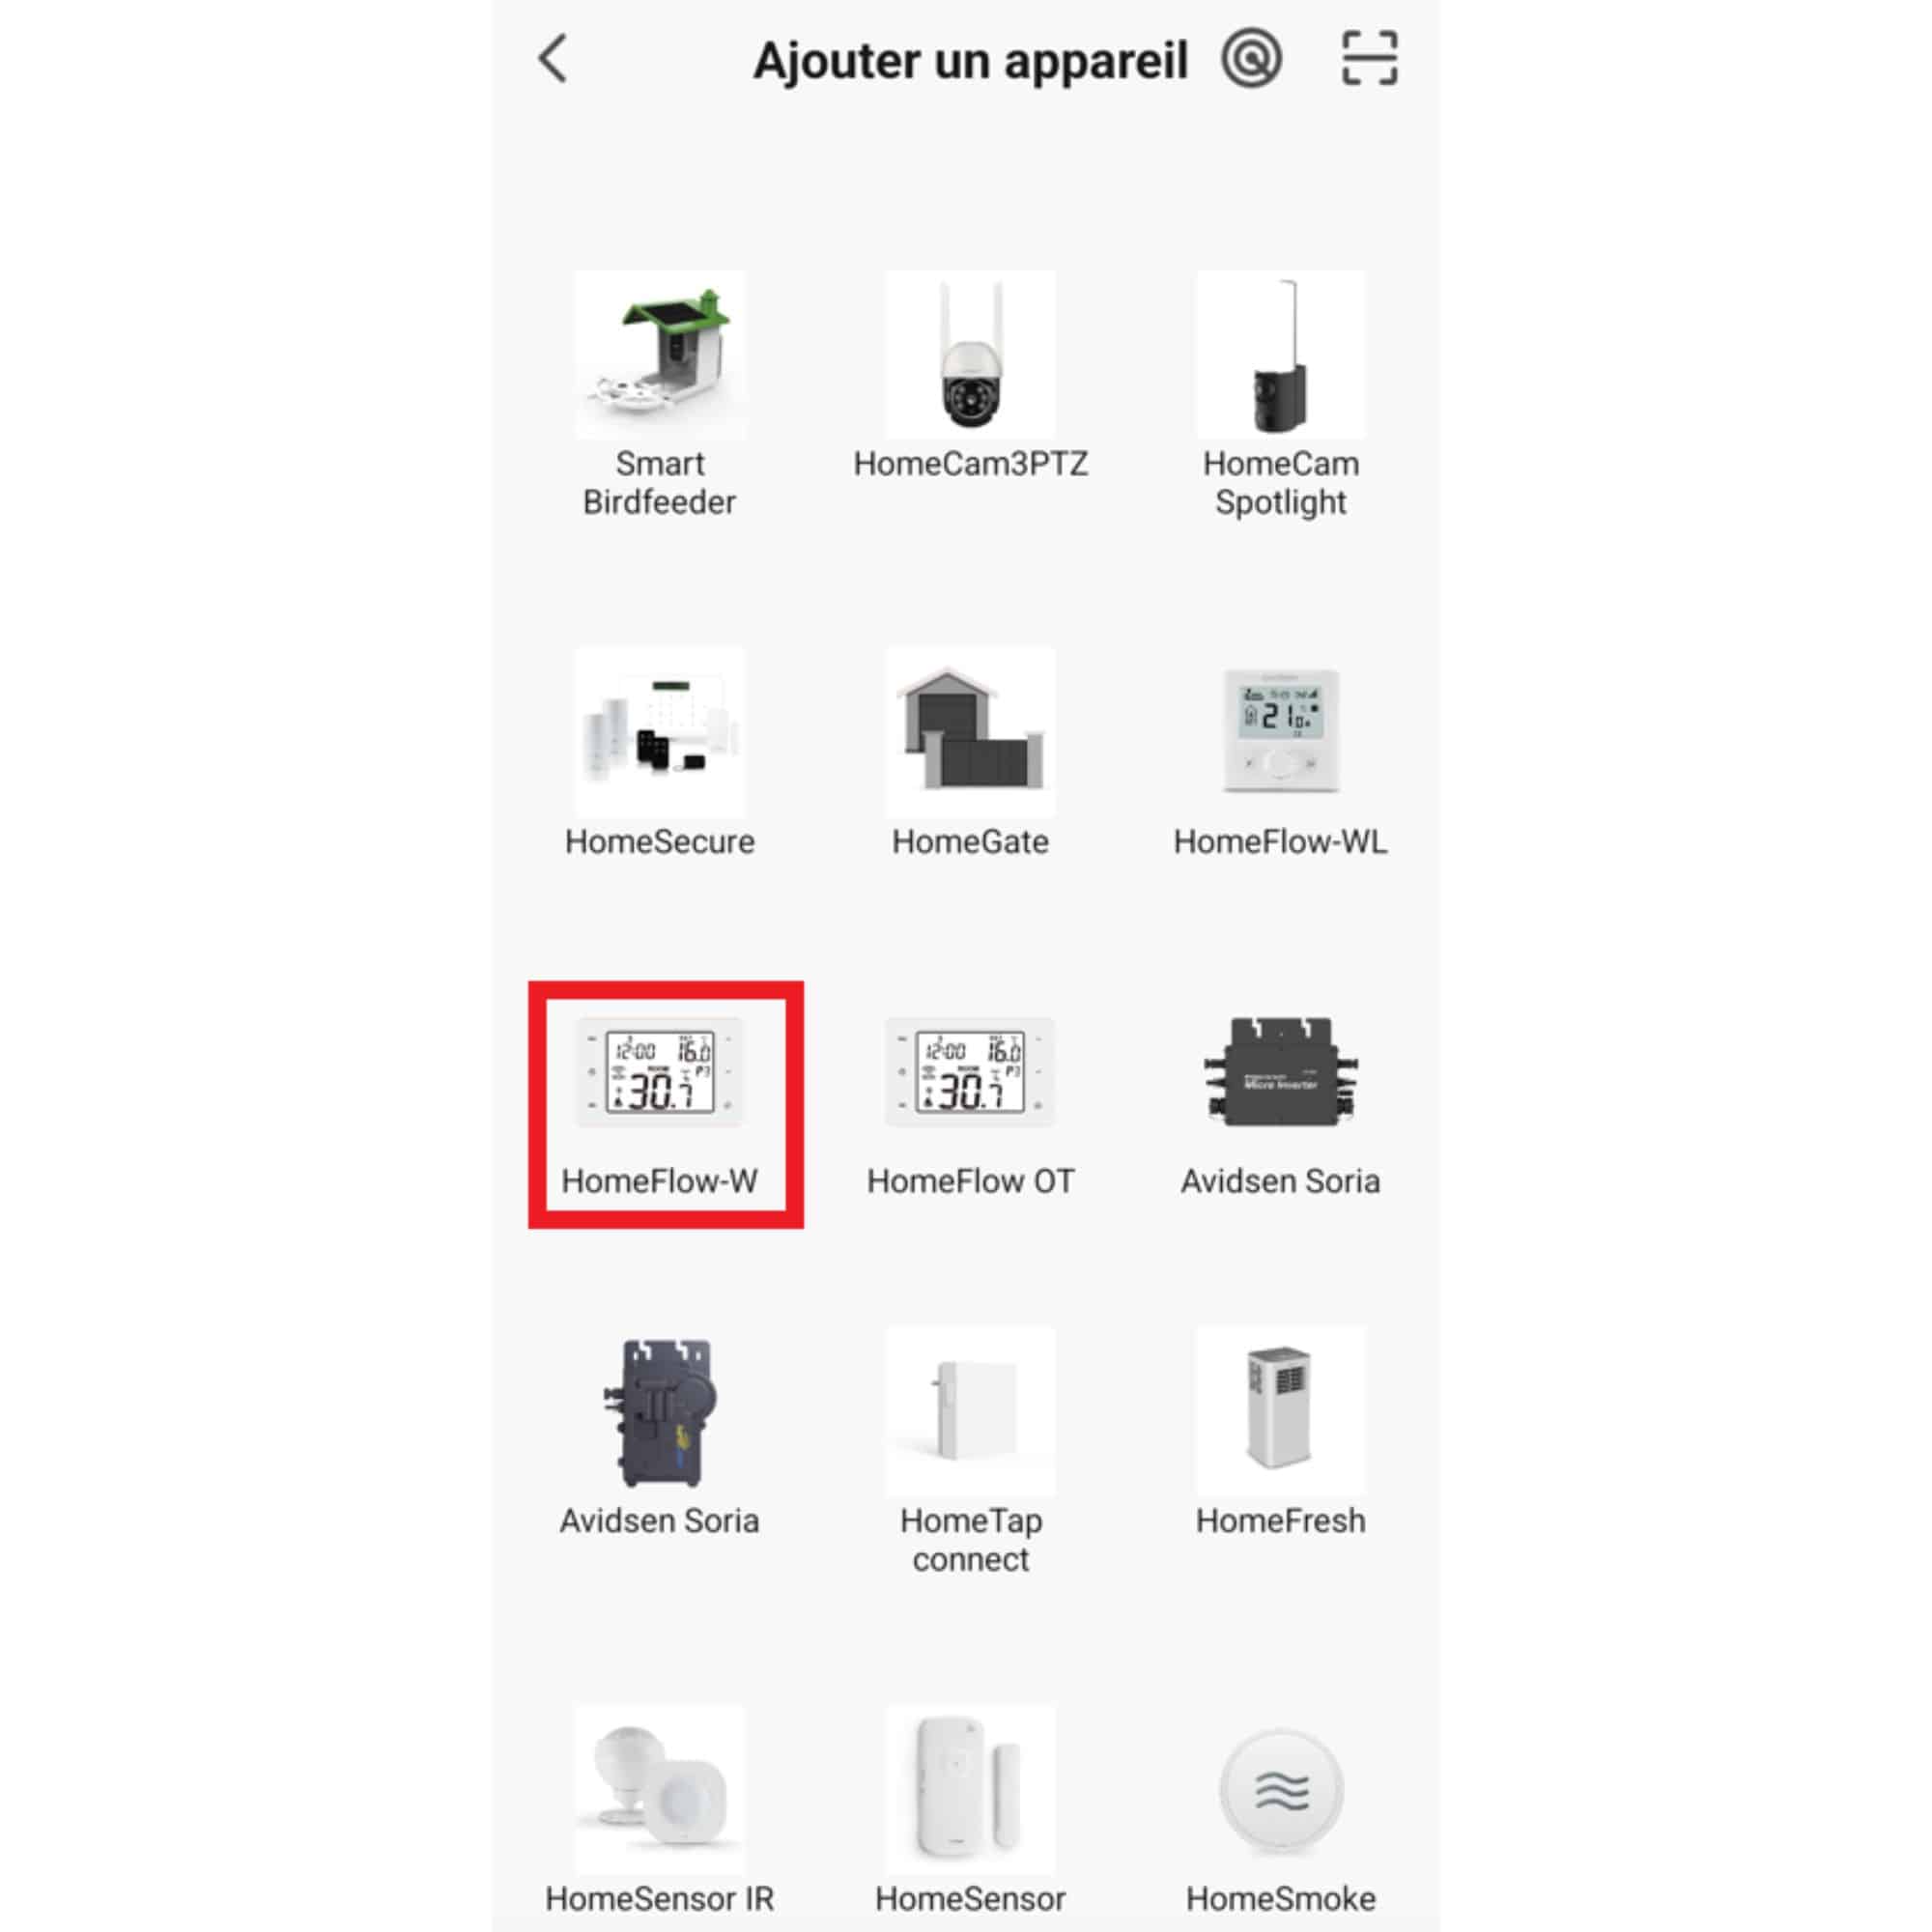Select the HomeTap connect device
This screenshot has width=1932, height=1932.
(x=970, y=1451)
